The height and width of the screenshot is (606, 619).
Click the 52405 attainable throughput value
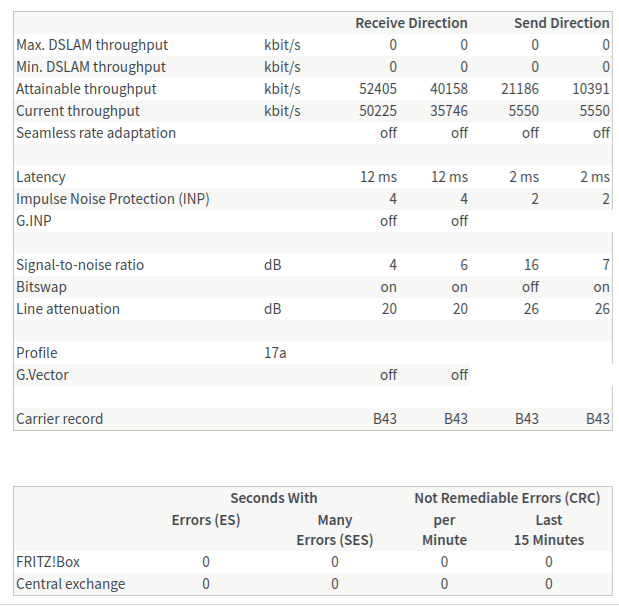(378, 89)
